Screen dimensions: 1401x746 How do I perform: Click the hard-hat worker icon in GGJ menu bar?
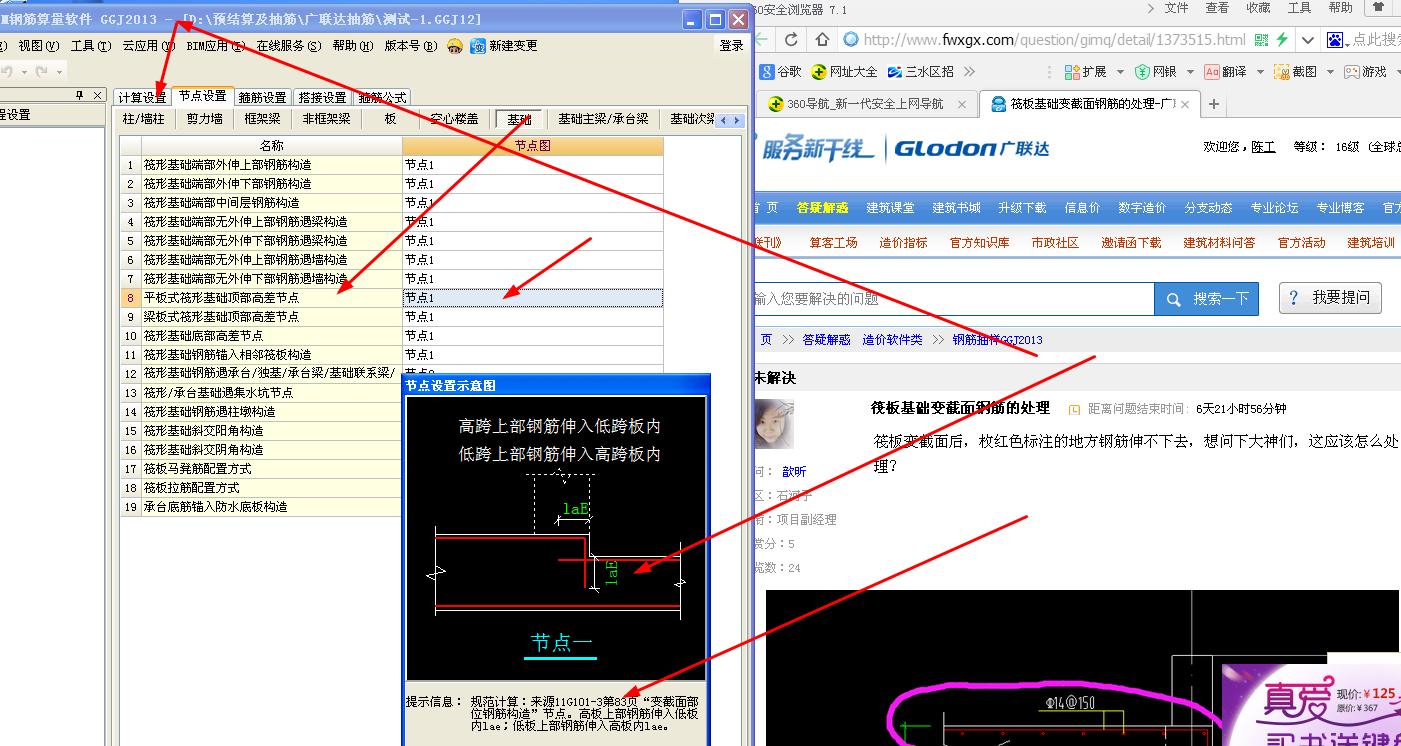point(455,46)
